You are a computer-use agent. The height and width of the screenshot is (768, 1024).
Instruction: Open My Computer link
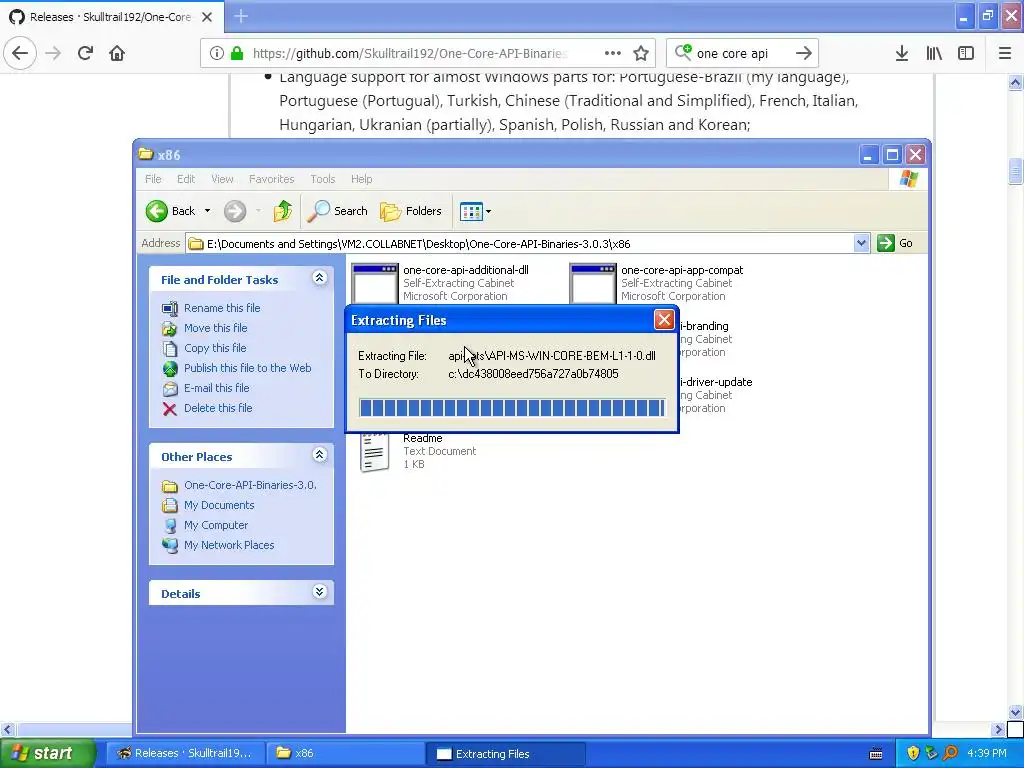[216, 525]
